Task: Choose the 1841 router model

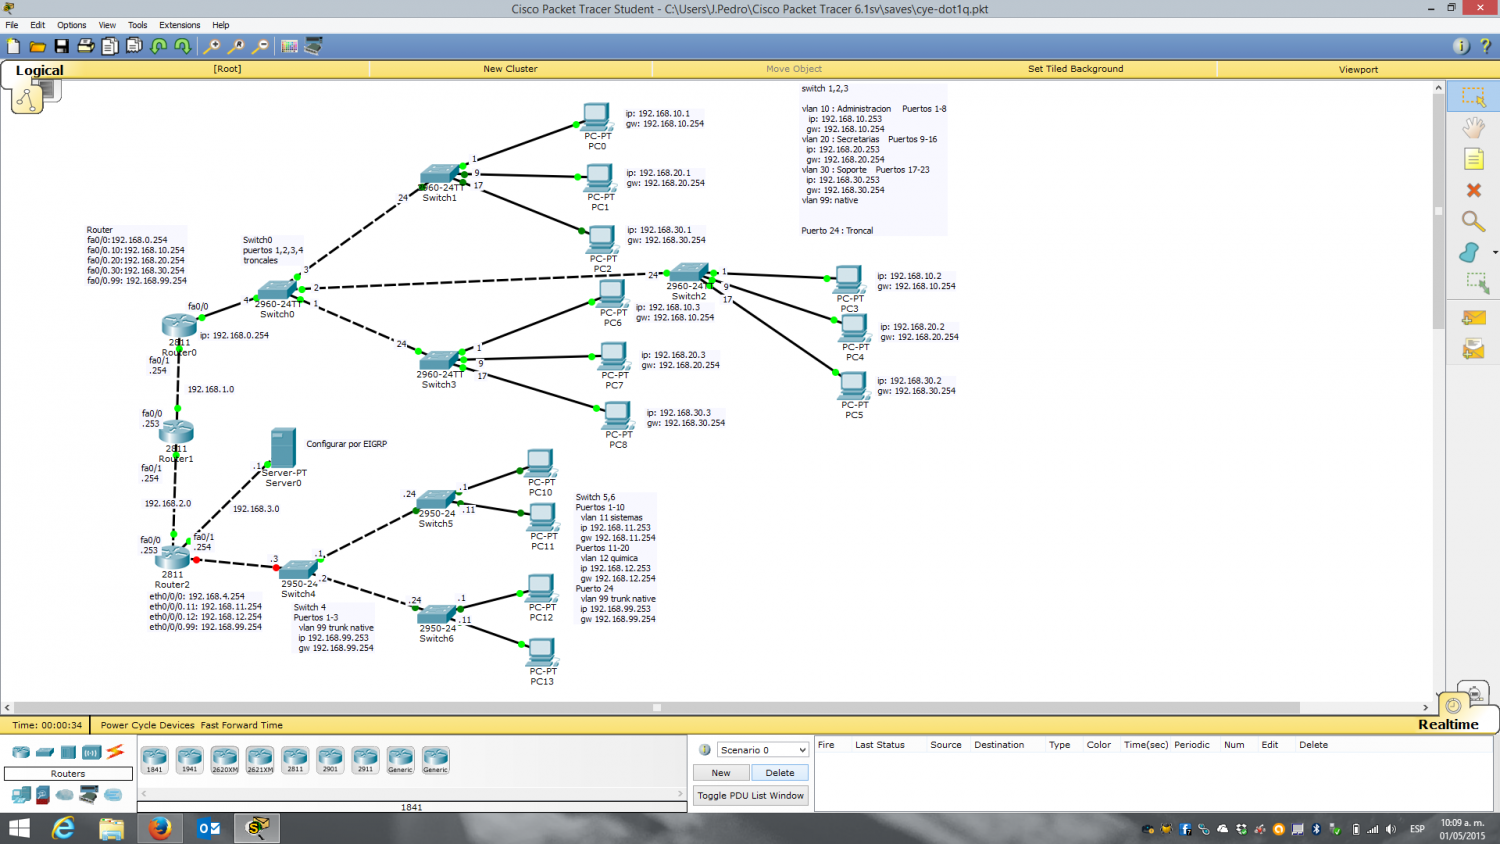Action: (x=154, y=760)
